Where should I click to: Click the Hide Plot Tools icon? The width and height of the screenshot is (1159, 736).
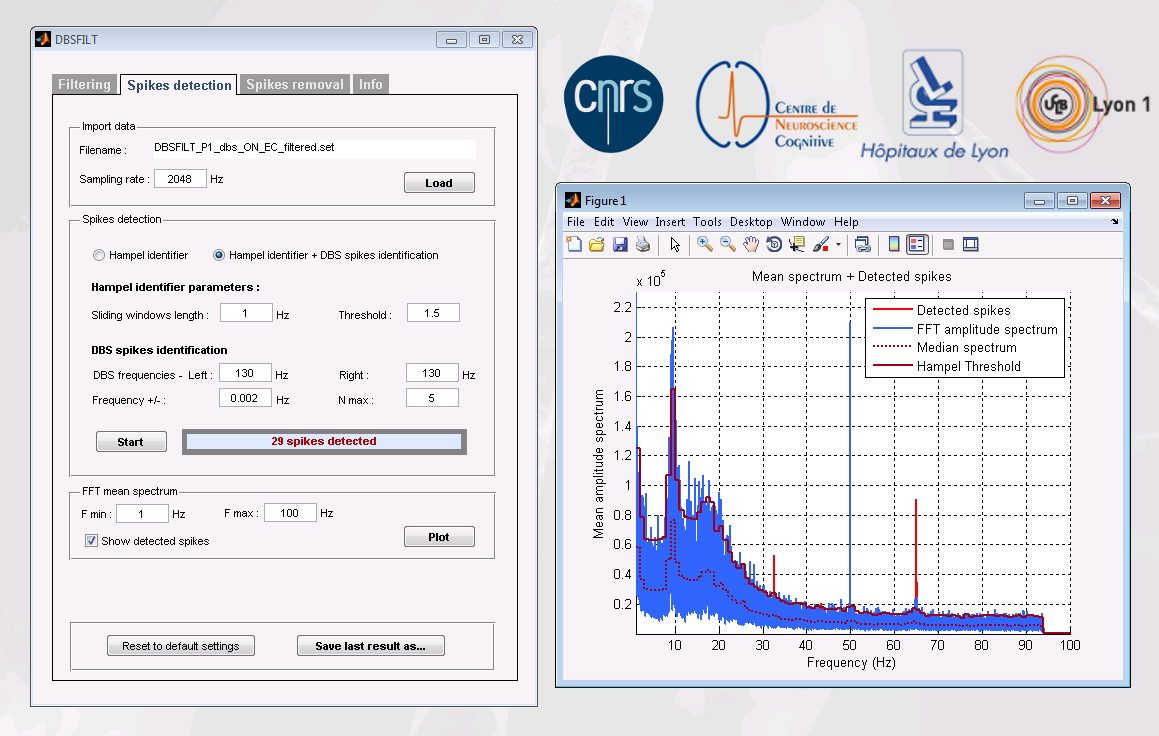point(948,244)
